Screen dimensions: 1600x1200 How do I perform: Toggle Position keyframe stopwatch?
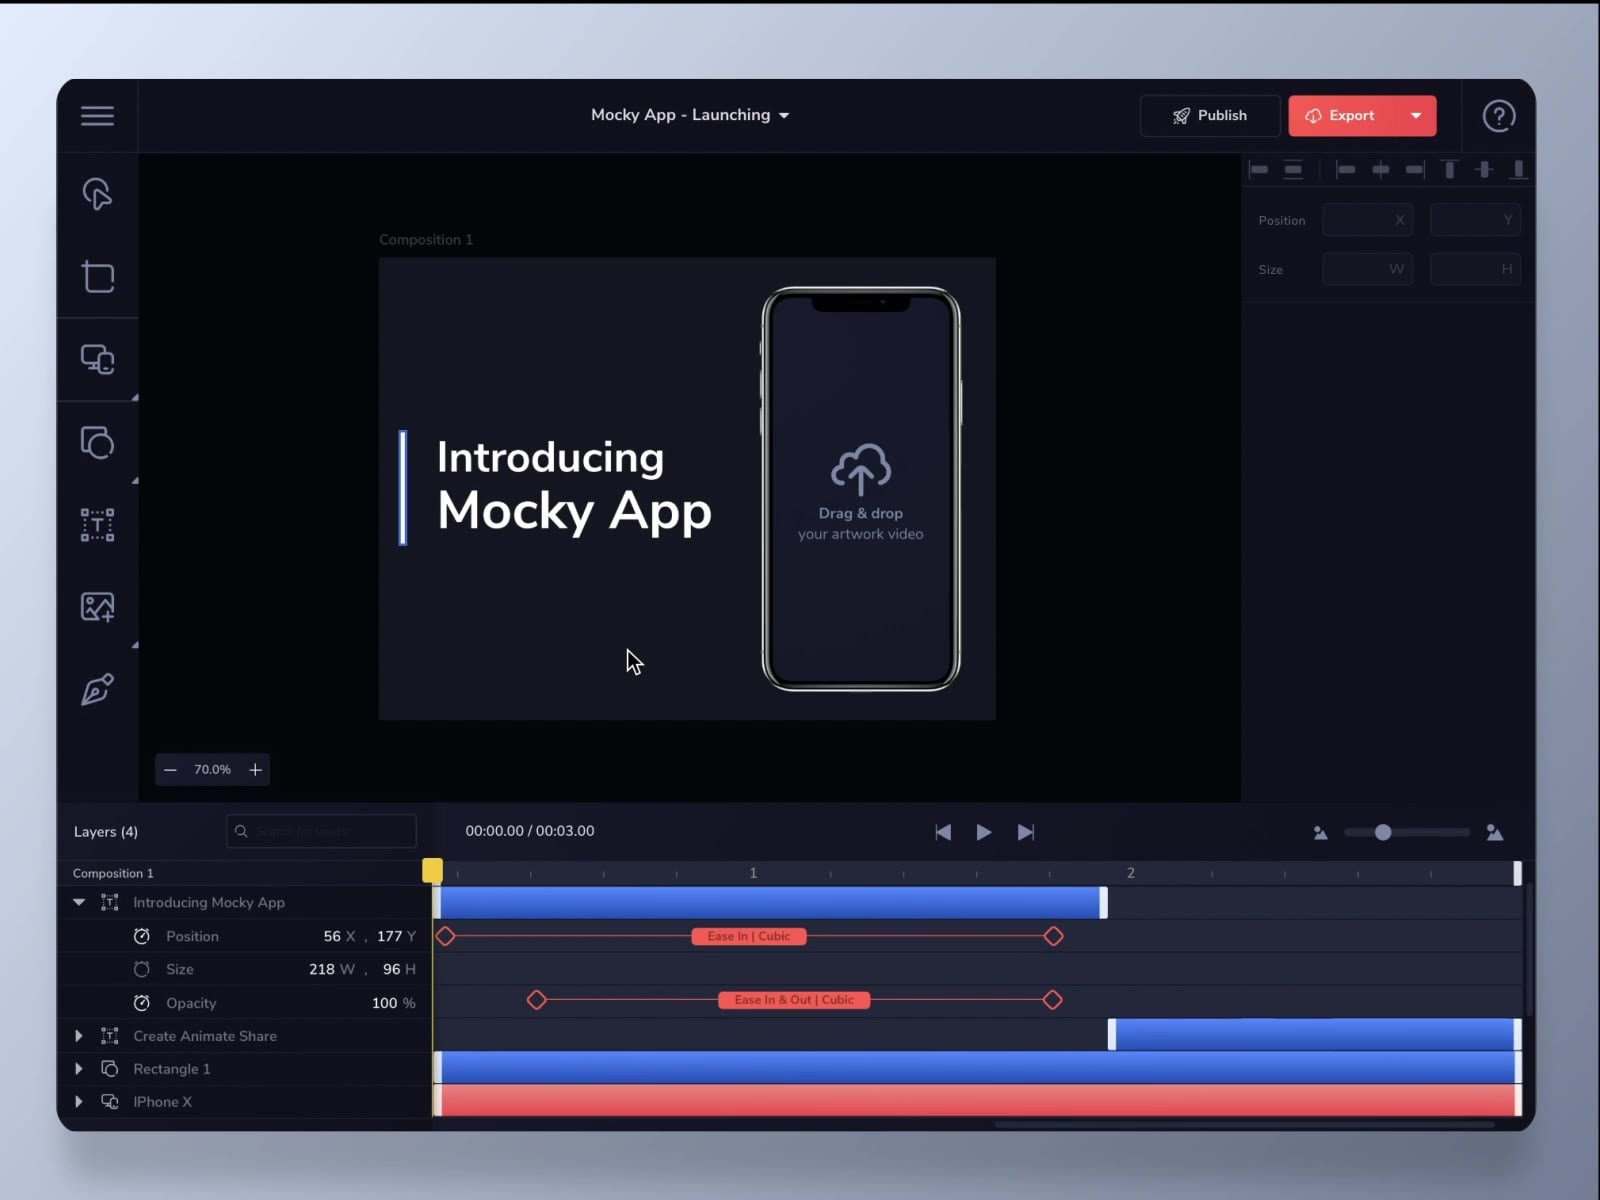coord(142,936)
